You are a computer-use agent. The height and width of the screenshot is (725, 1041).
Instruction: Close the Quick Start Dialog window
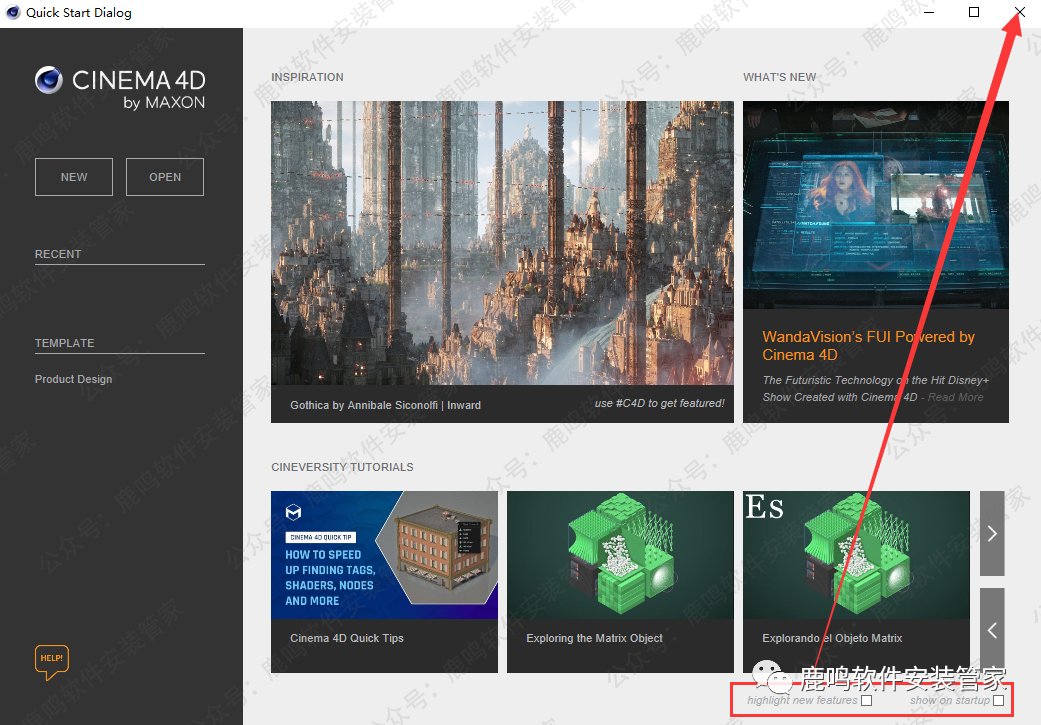1019,12
